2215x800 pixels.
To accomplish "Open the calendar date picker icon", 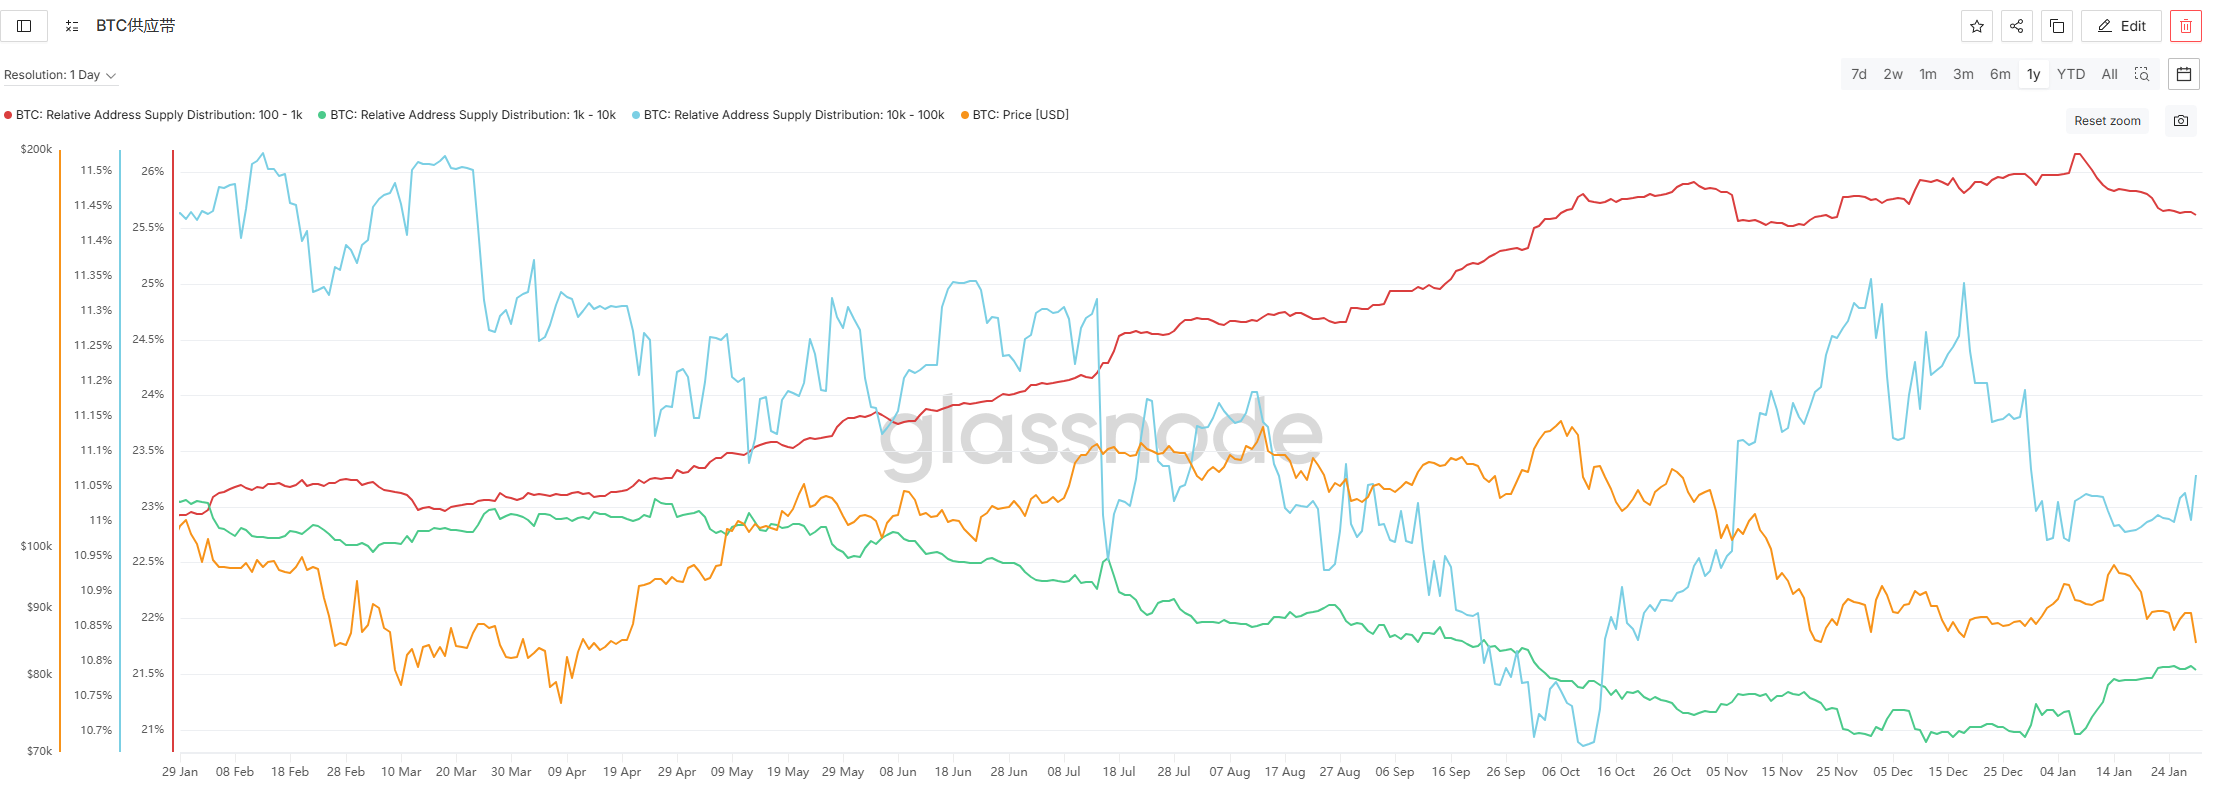I will (2184, 74).
